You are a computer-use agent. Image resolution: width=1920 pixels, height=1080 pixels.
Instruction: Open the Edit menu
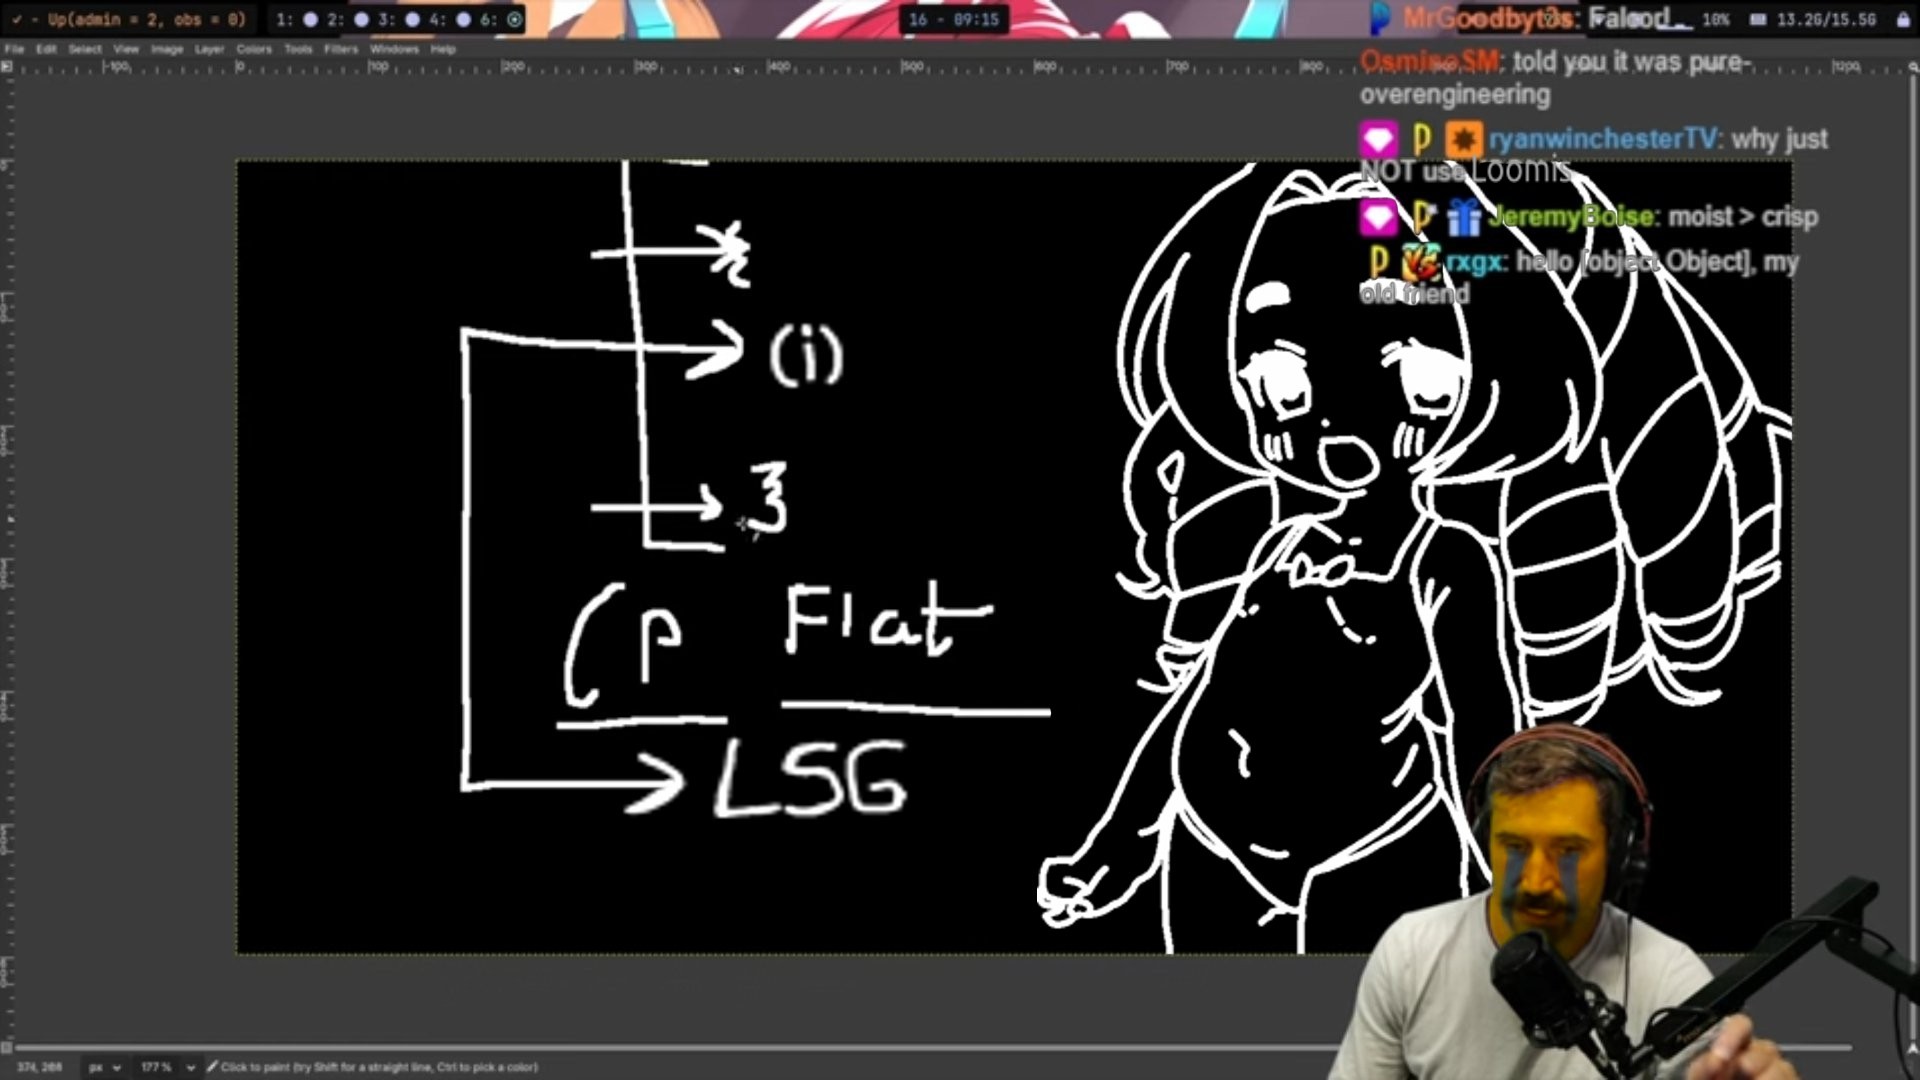pos(46,49)
